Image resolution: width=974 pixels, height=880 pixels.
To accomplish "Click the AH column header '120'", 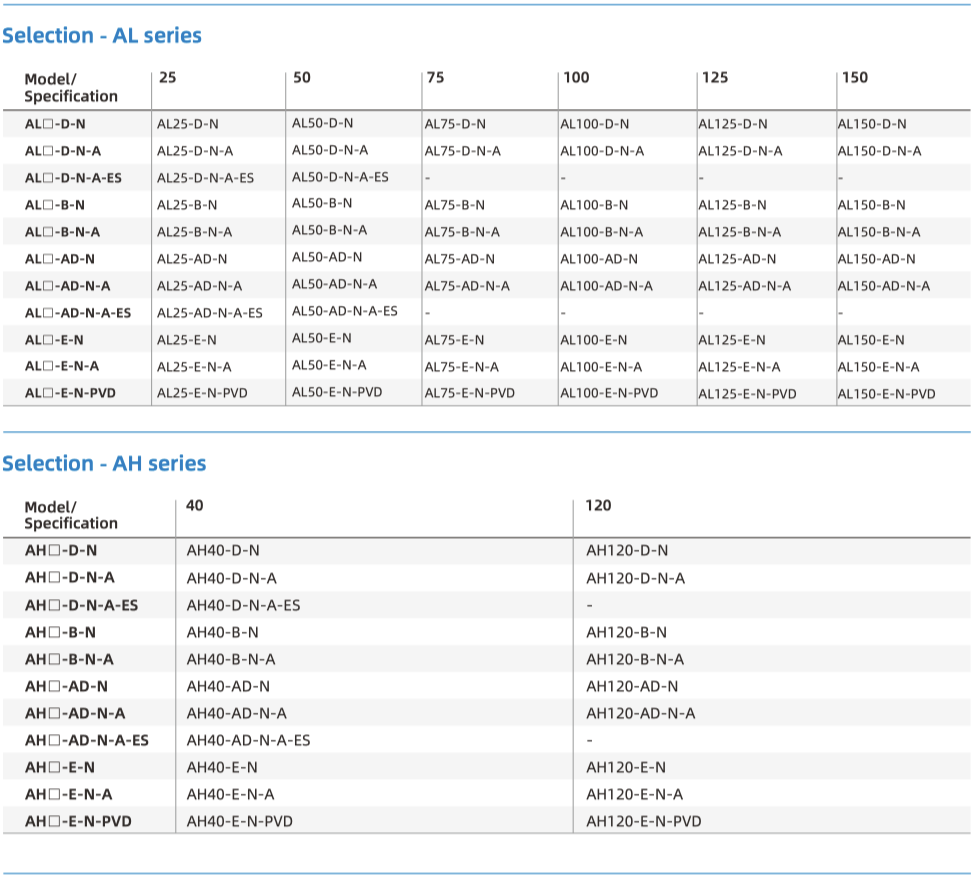I will click(x=598, y=506).
